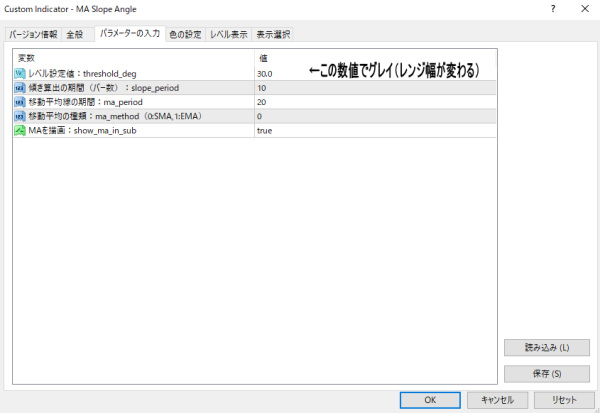
Task: Confirm settings with the OK button
Action: pyautogui.click(x=429, y=399)
